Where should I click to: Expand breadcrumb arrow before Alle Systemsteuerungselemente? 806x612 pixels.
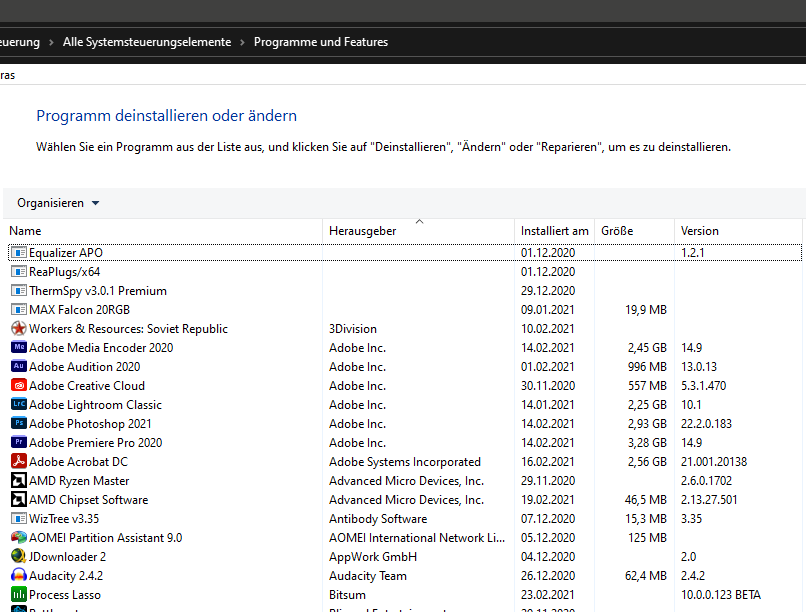pyautogui.click(x=51, y=42)
